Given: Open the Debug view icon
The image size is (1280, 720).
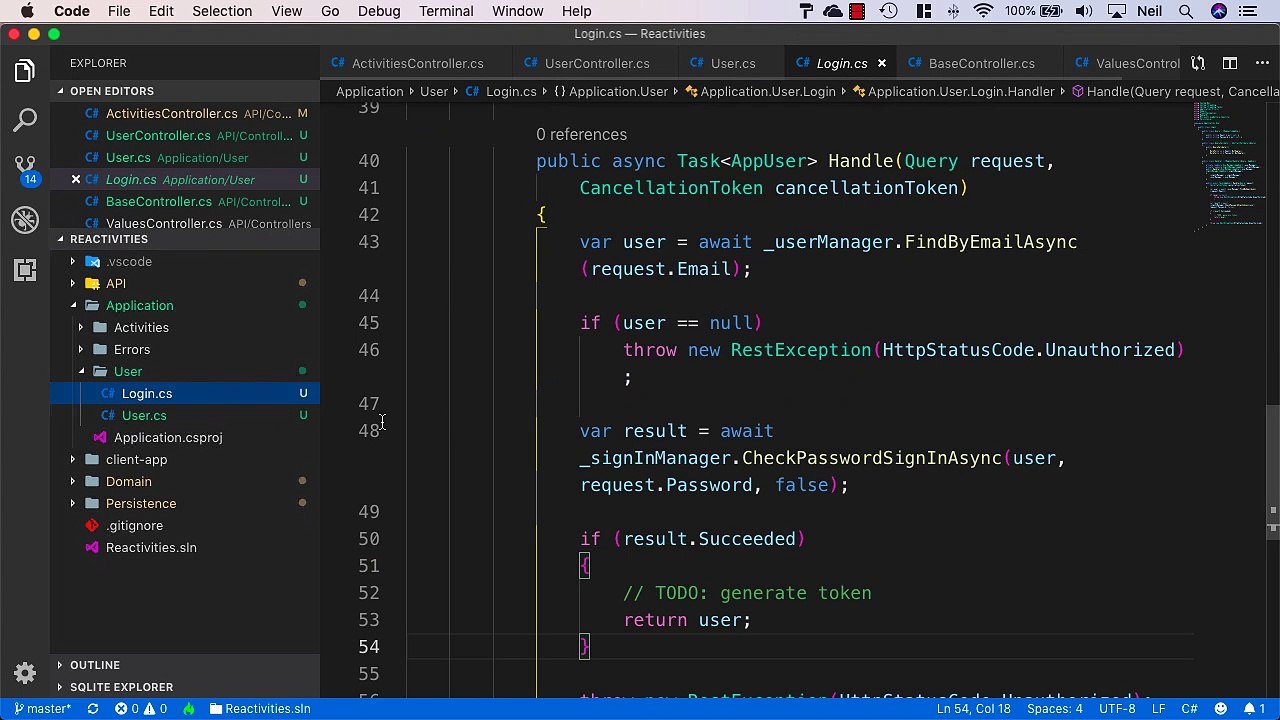Looking at the screenshot, I should [25, 220].
